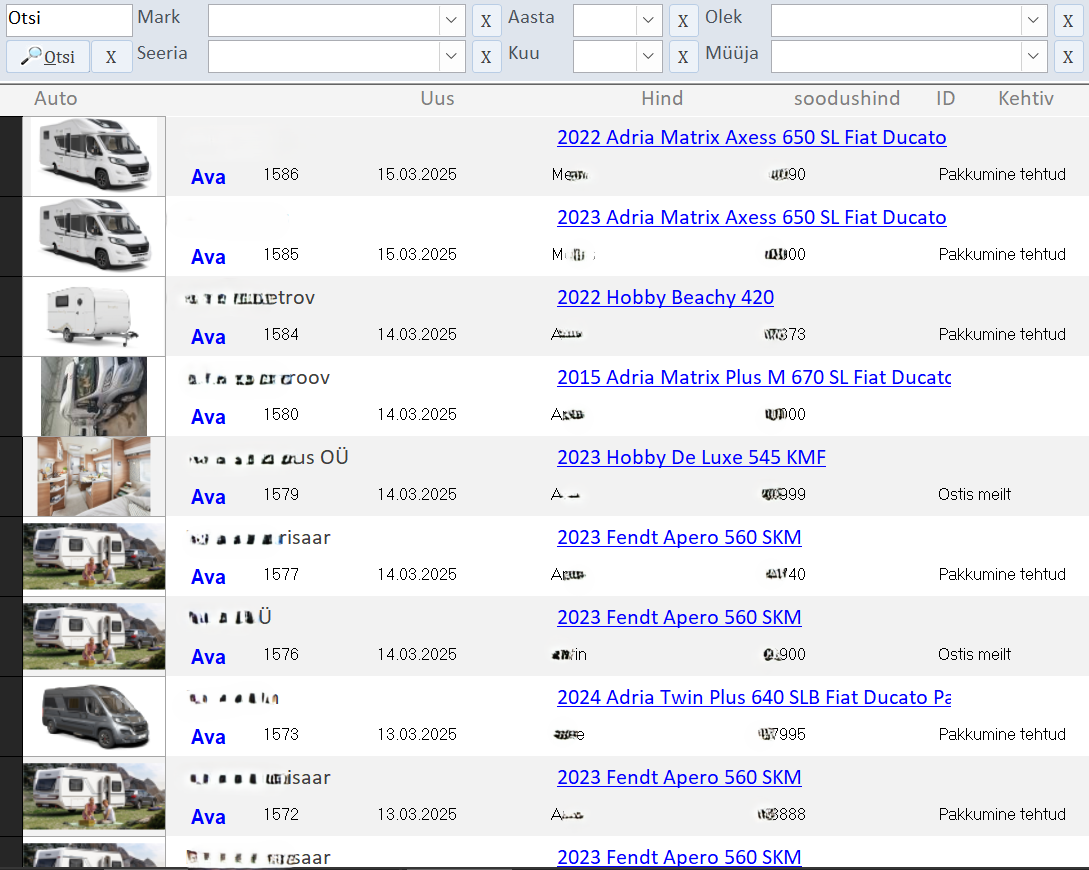Click ID value 1586

[x=281, y=174]
